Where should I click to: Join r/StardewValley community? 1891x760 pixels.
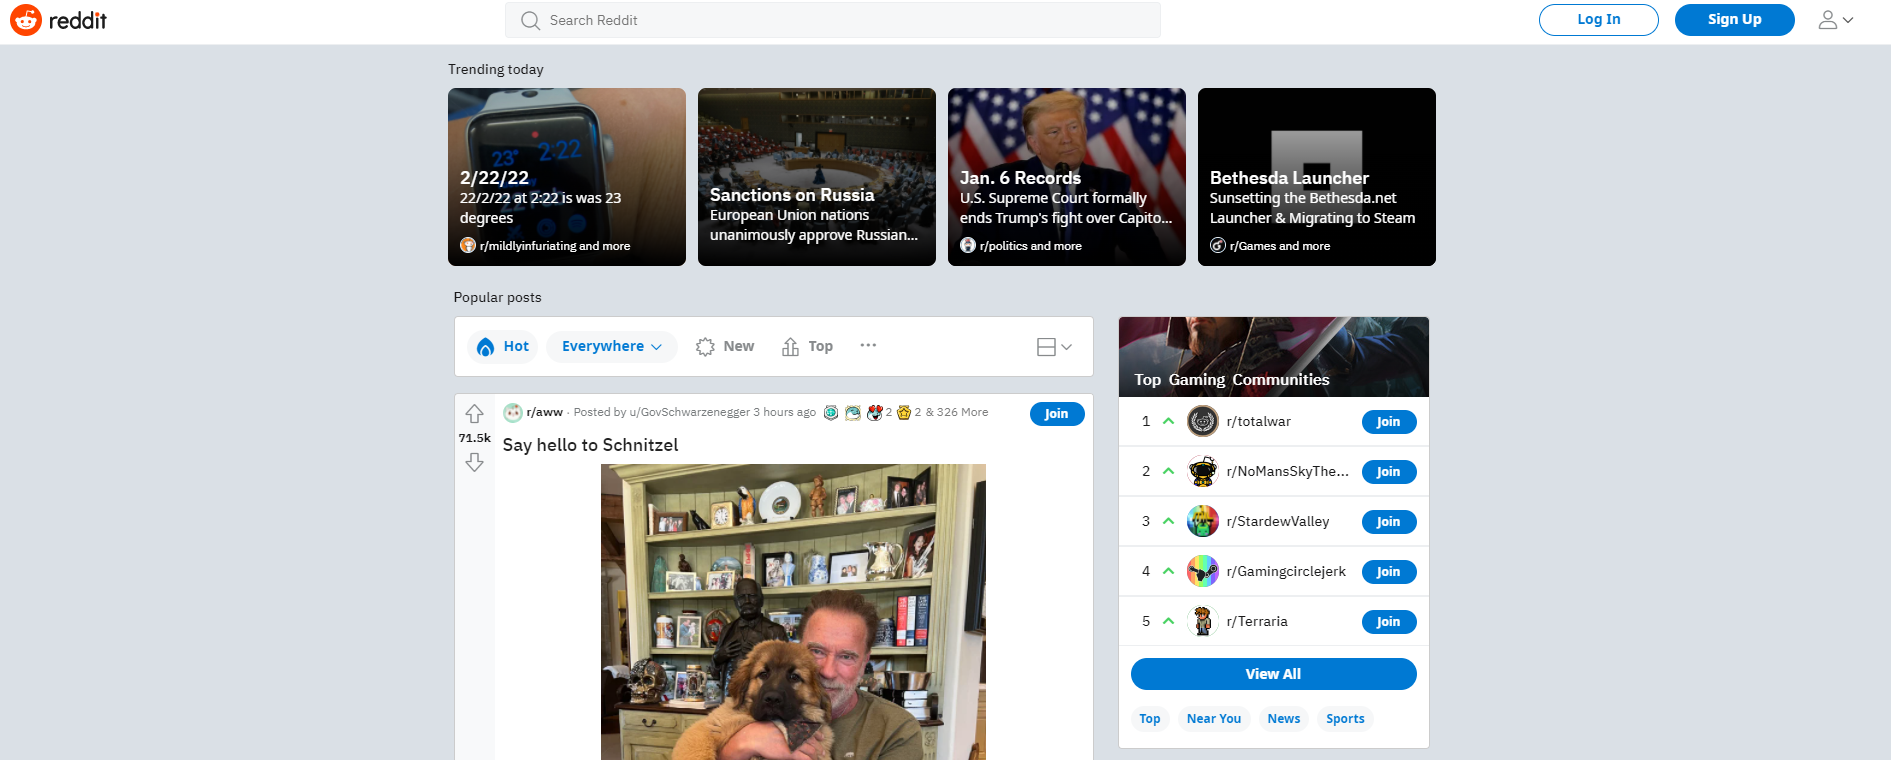[1389, 522]
